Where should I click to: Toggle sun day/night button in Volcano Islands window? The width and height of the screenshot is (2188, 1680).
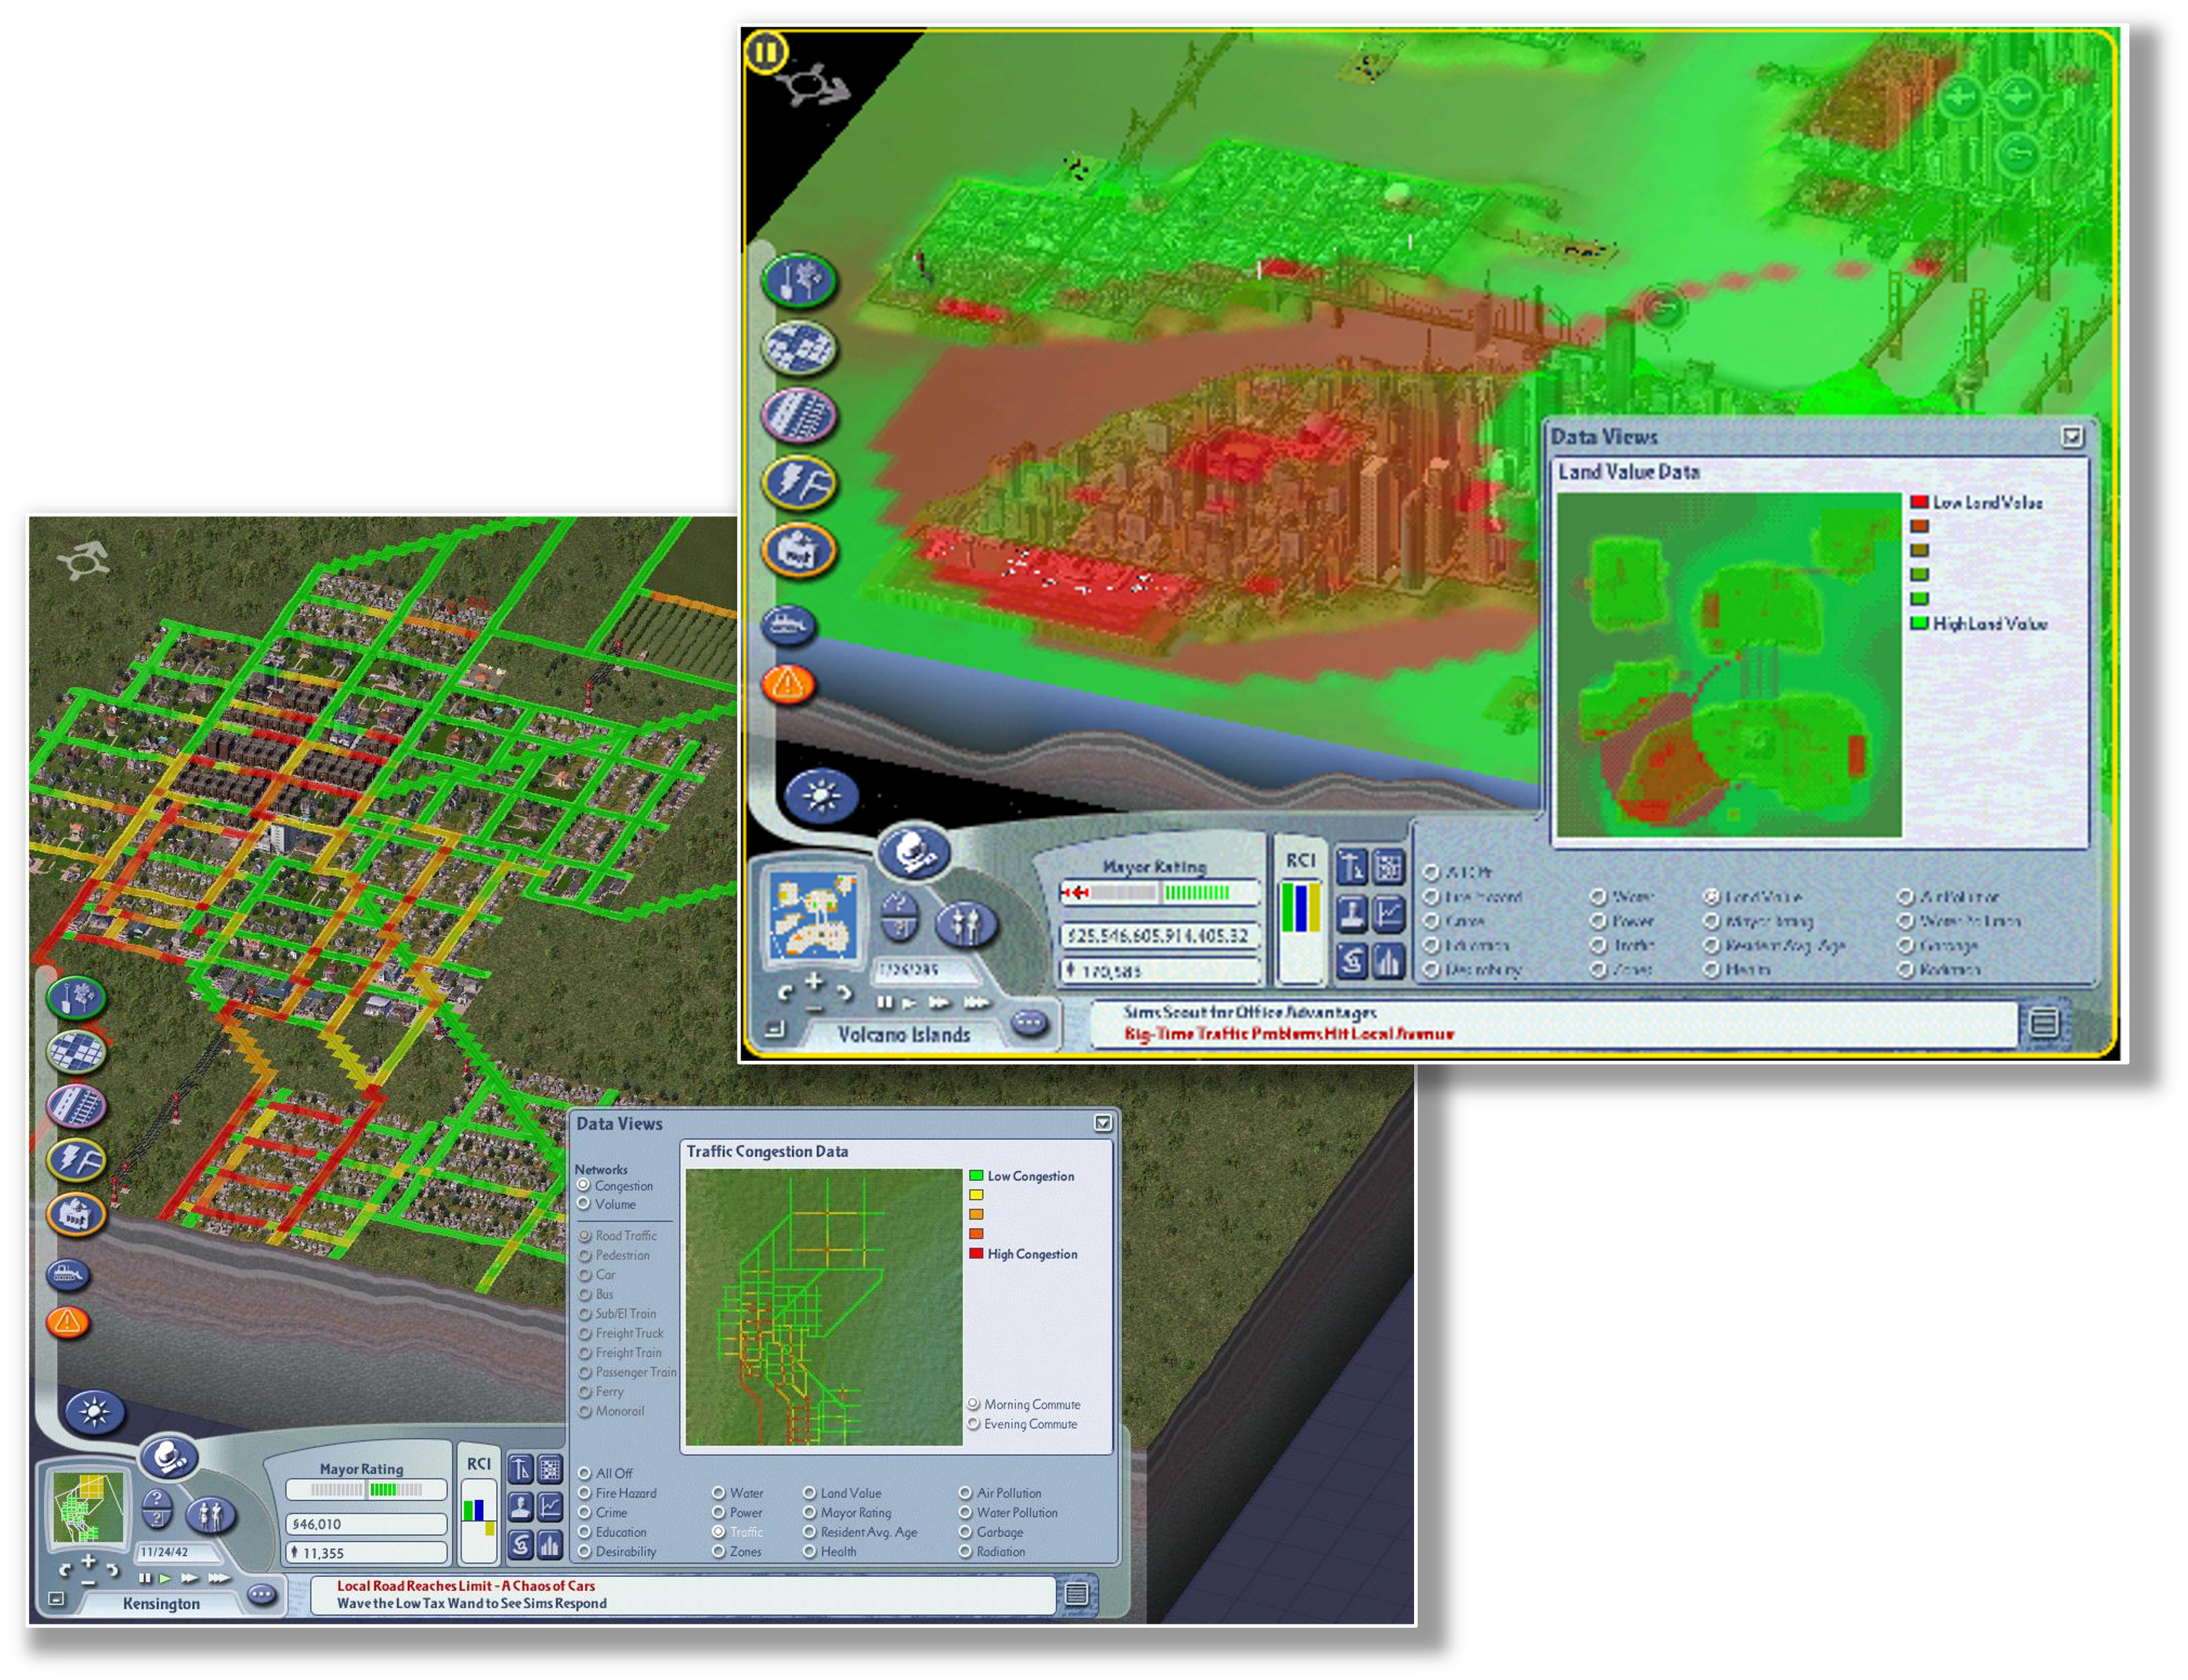pyautogui.click(x=822, y=795)
